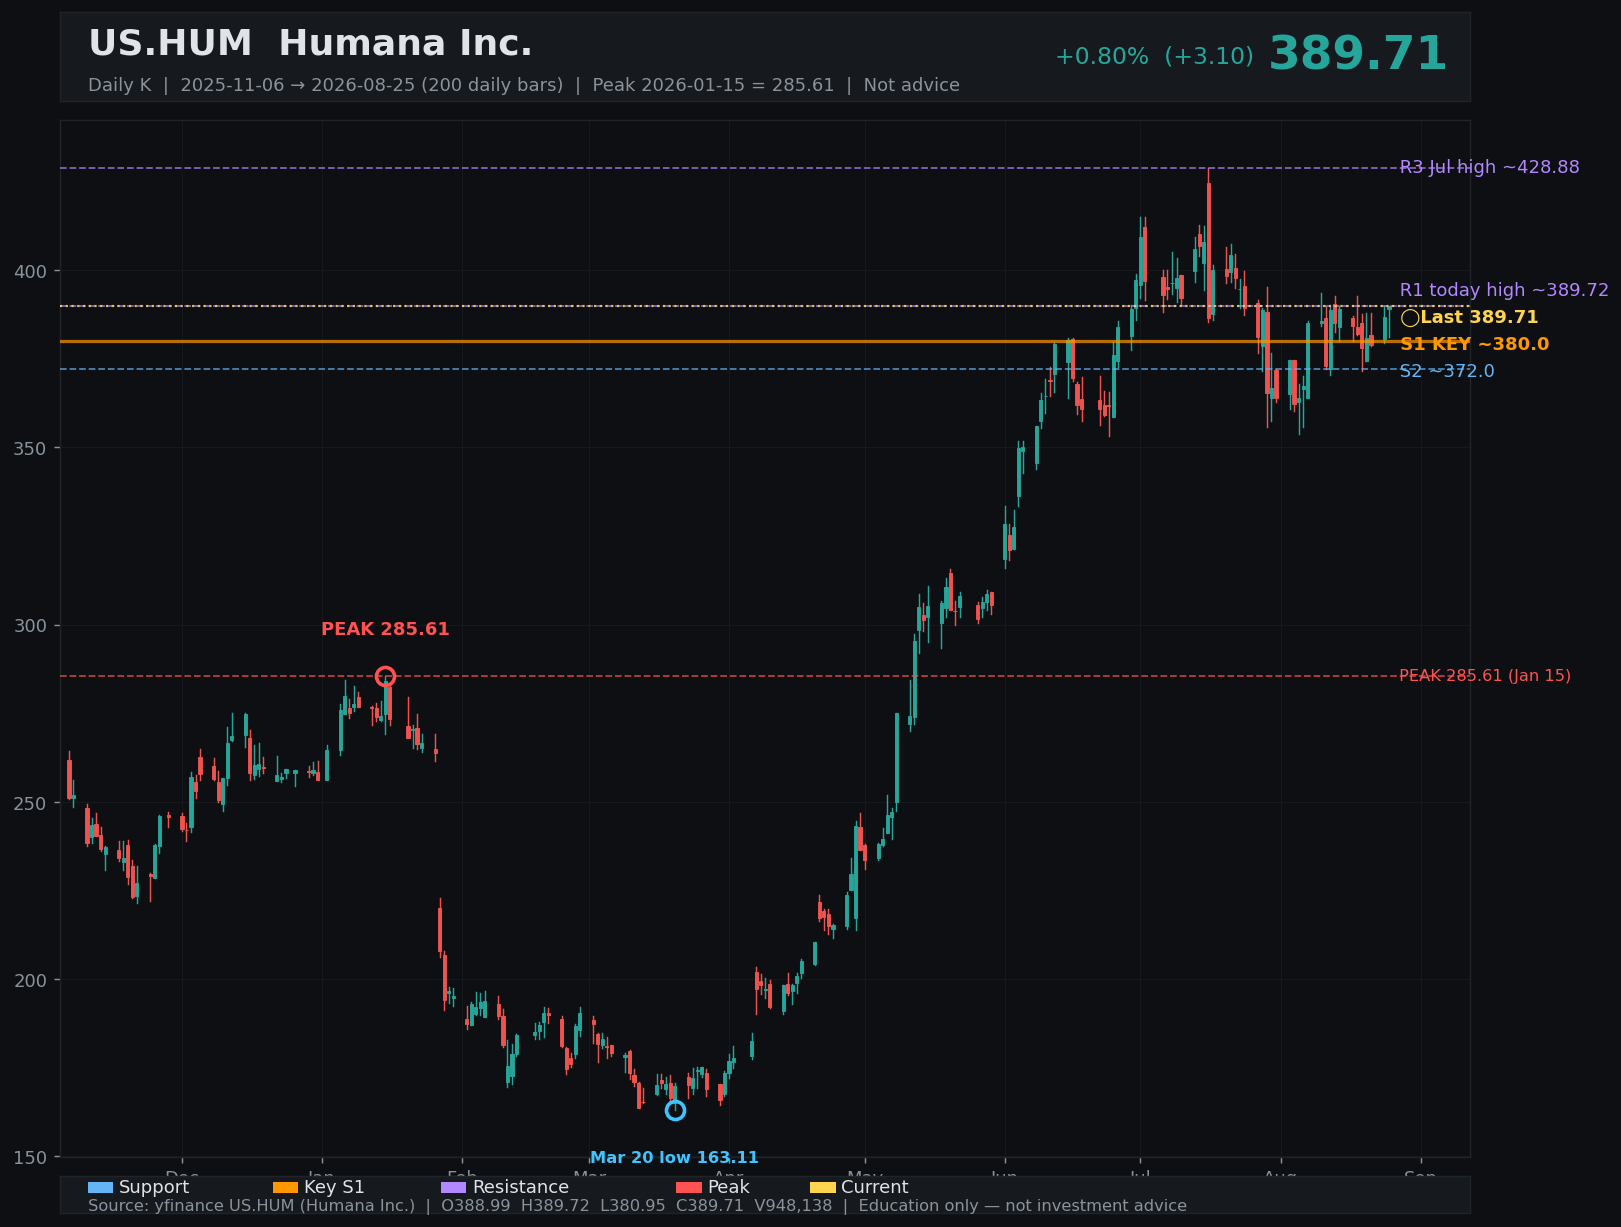Click the 'Key S1' legend label

point(334,1187)
